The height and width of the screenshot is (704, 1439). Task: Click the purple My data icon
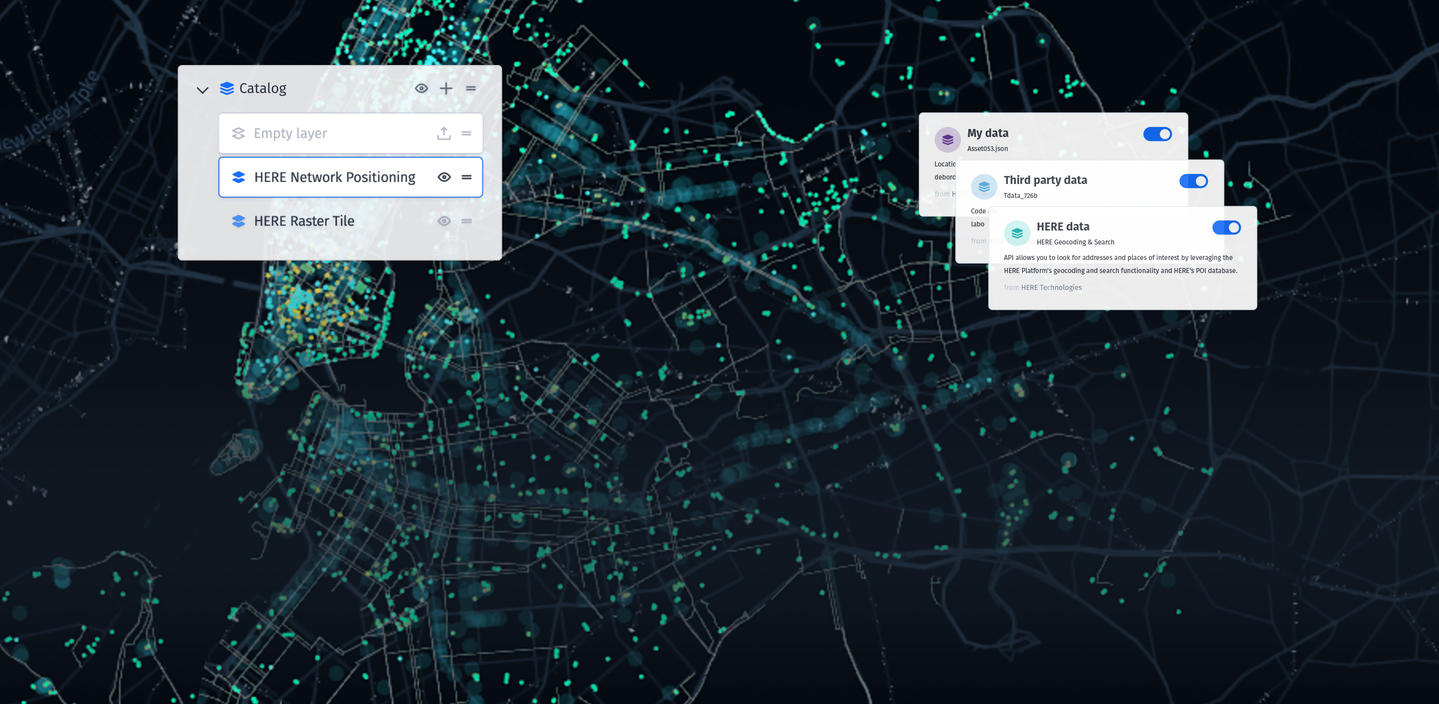click(948, 139)
